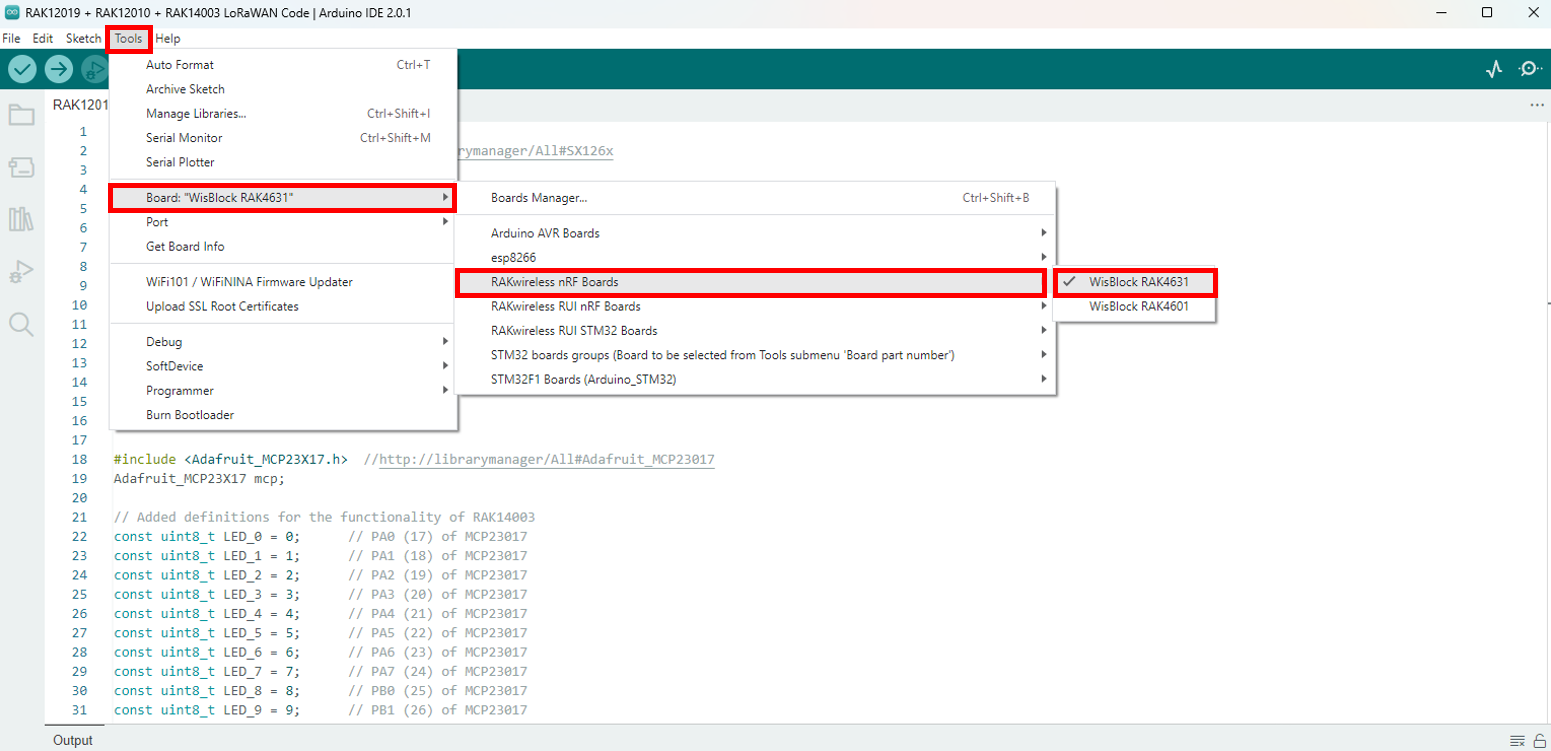
Task: Select the checked WisBlock RAK4631 board
Action: (x=1135, y=282)
